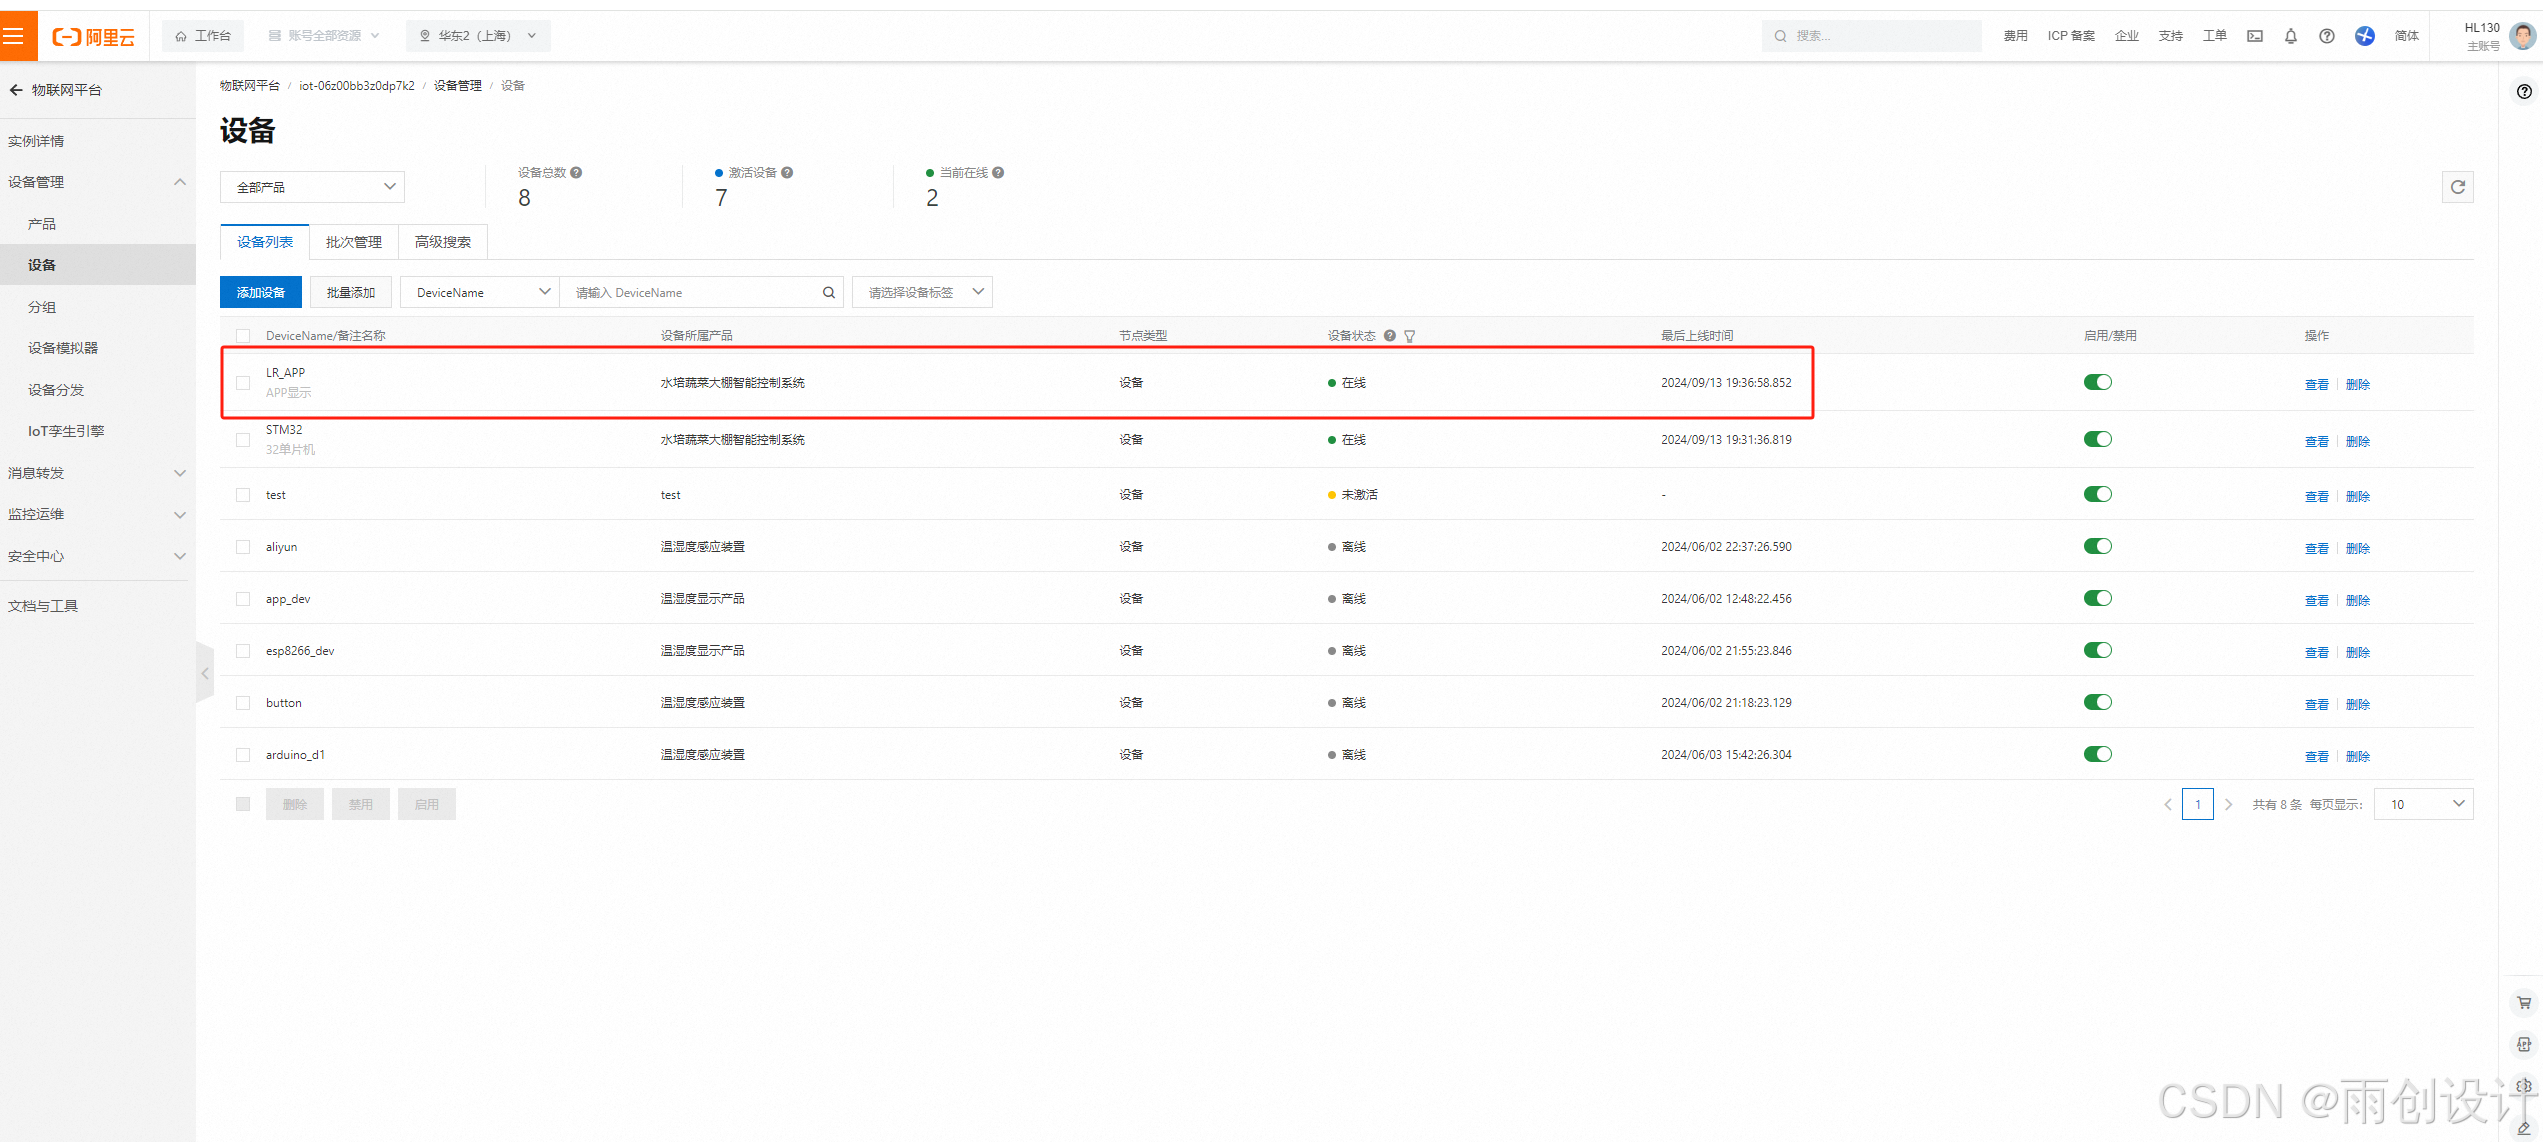The width and height of the screenshot is (2543, 1142).
Task: Open the Cloud Shell terminal icon
Action: coord(2254,36)
